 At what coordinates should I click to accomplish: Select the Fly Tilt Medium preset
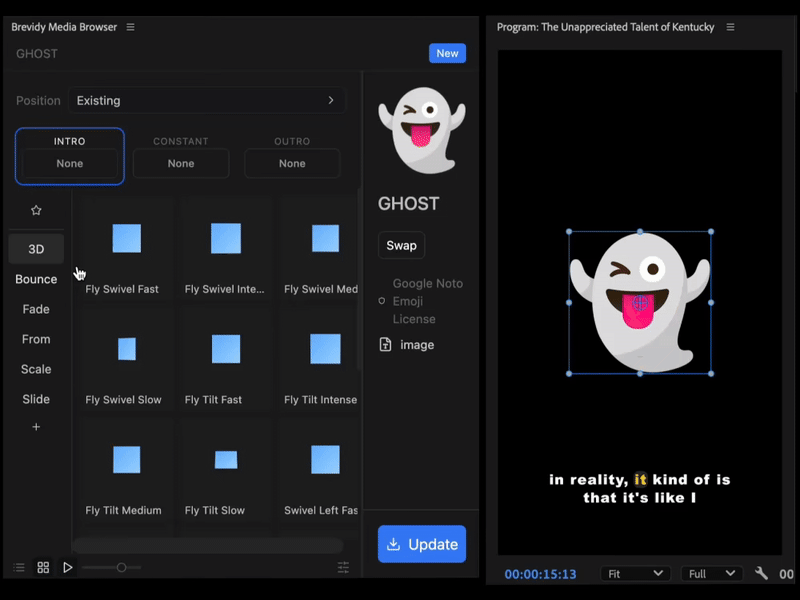pos(127,470)
